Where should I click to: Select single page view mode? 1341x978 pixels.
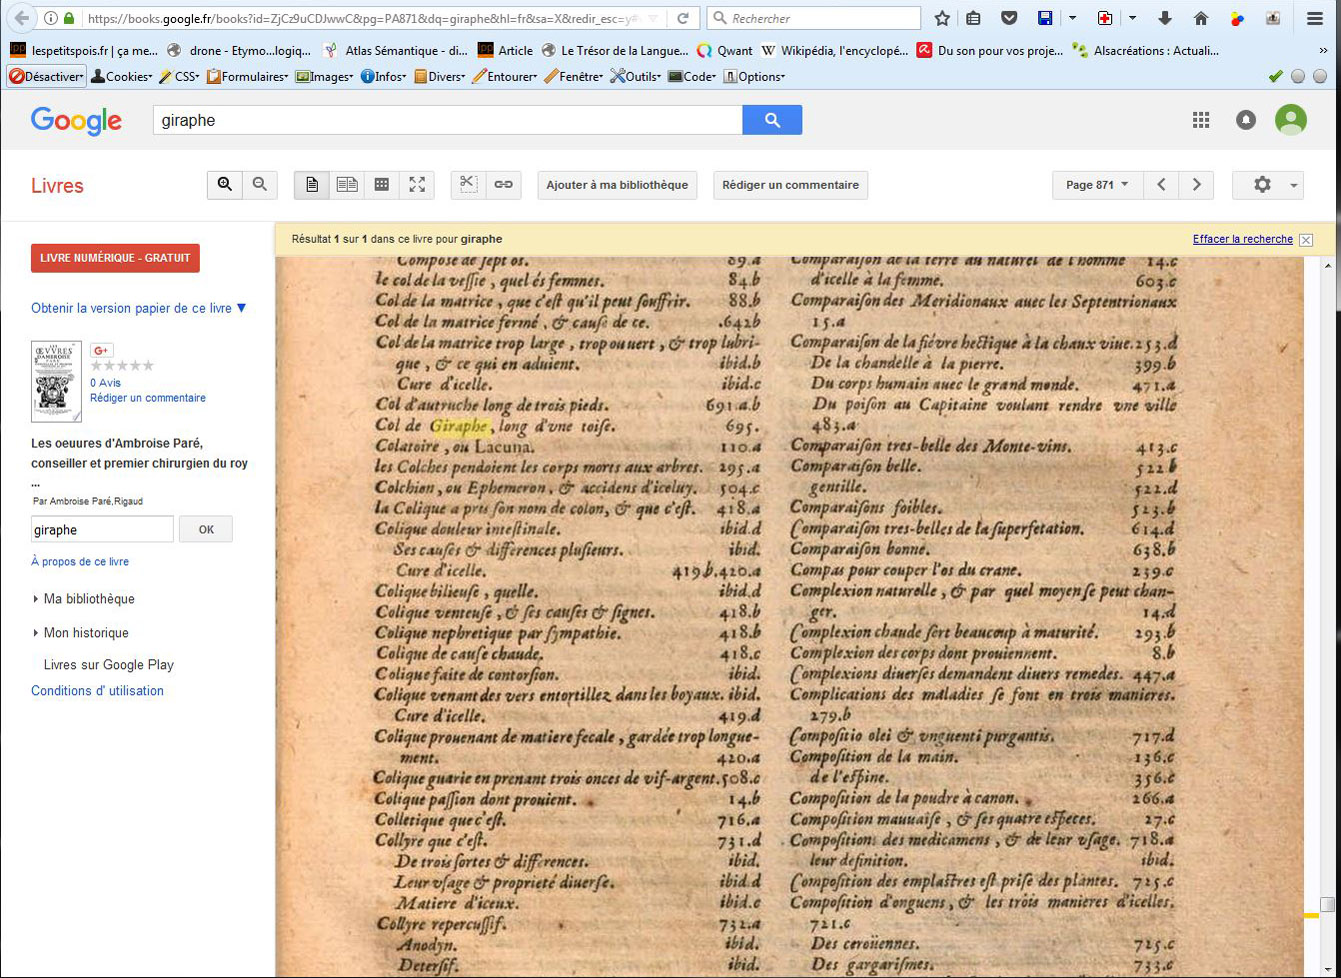pos(312,185)
